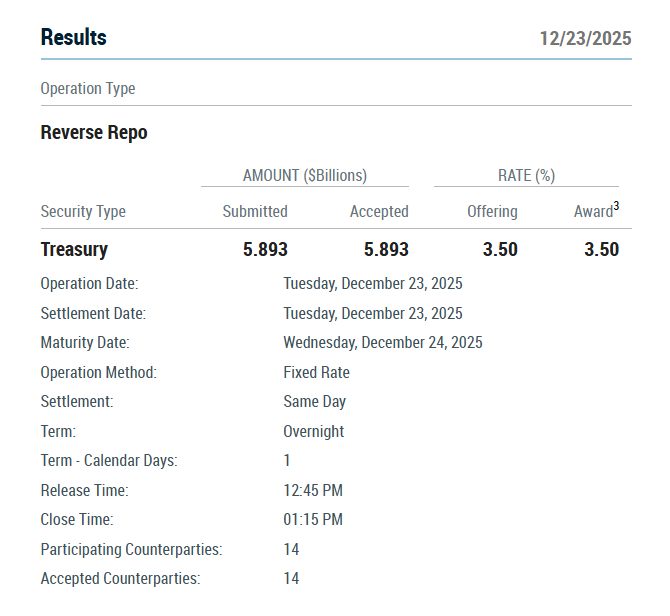670x616 pixels.
Task: Click the RATE (%) column group header
Action: (526, 176)
